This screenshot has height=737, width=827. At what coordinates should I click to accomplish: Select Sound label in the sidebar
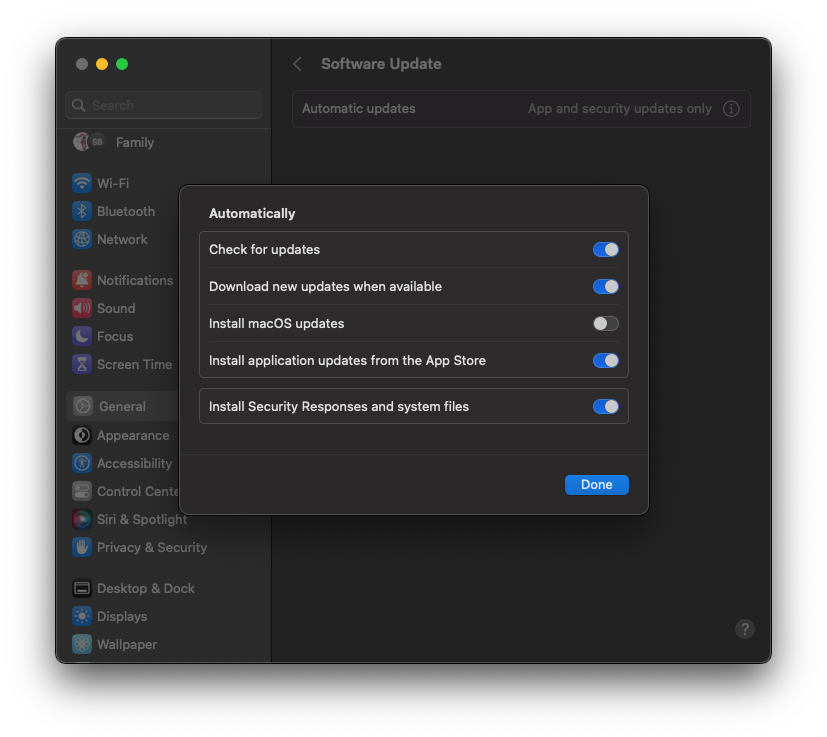tap(116, 308)
